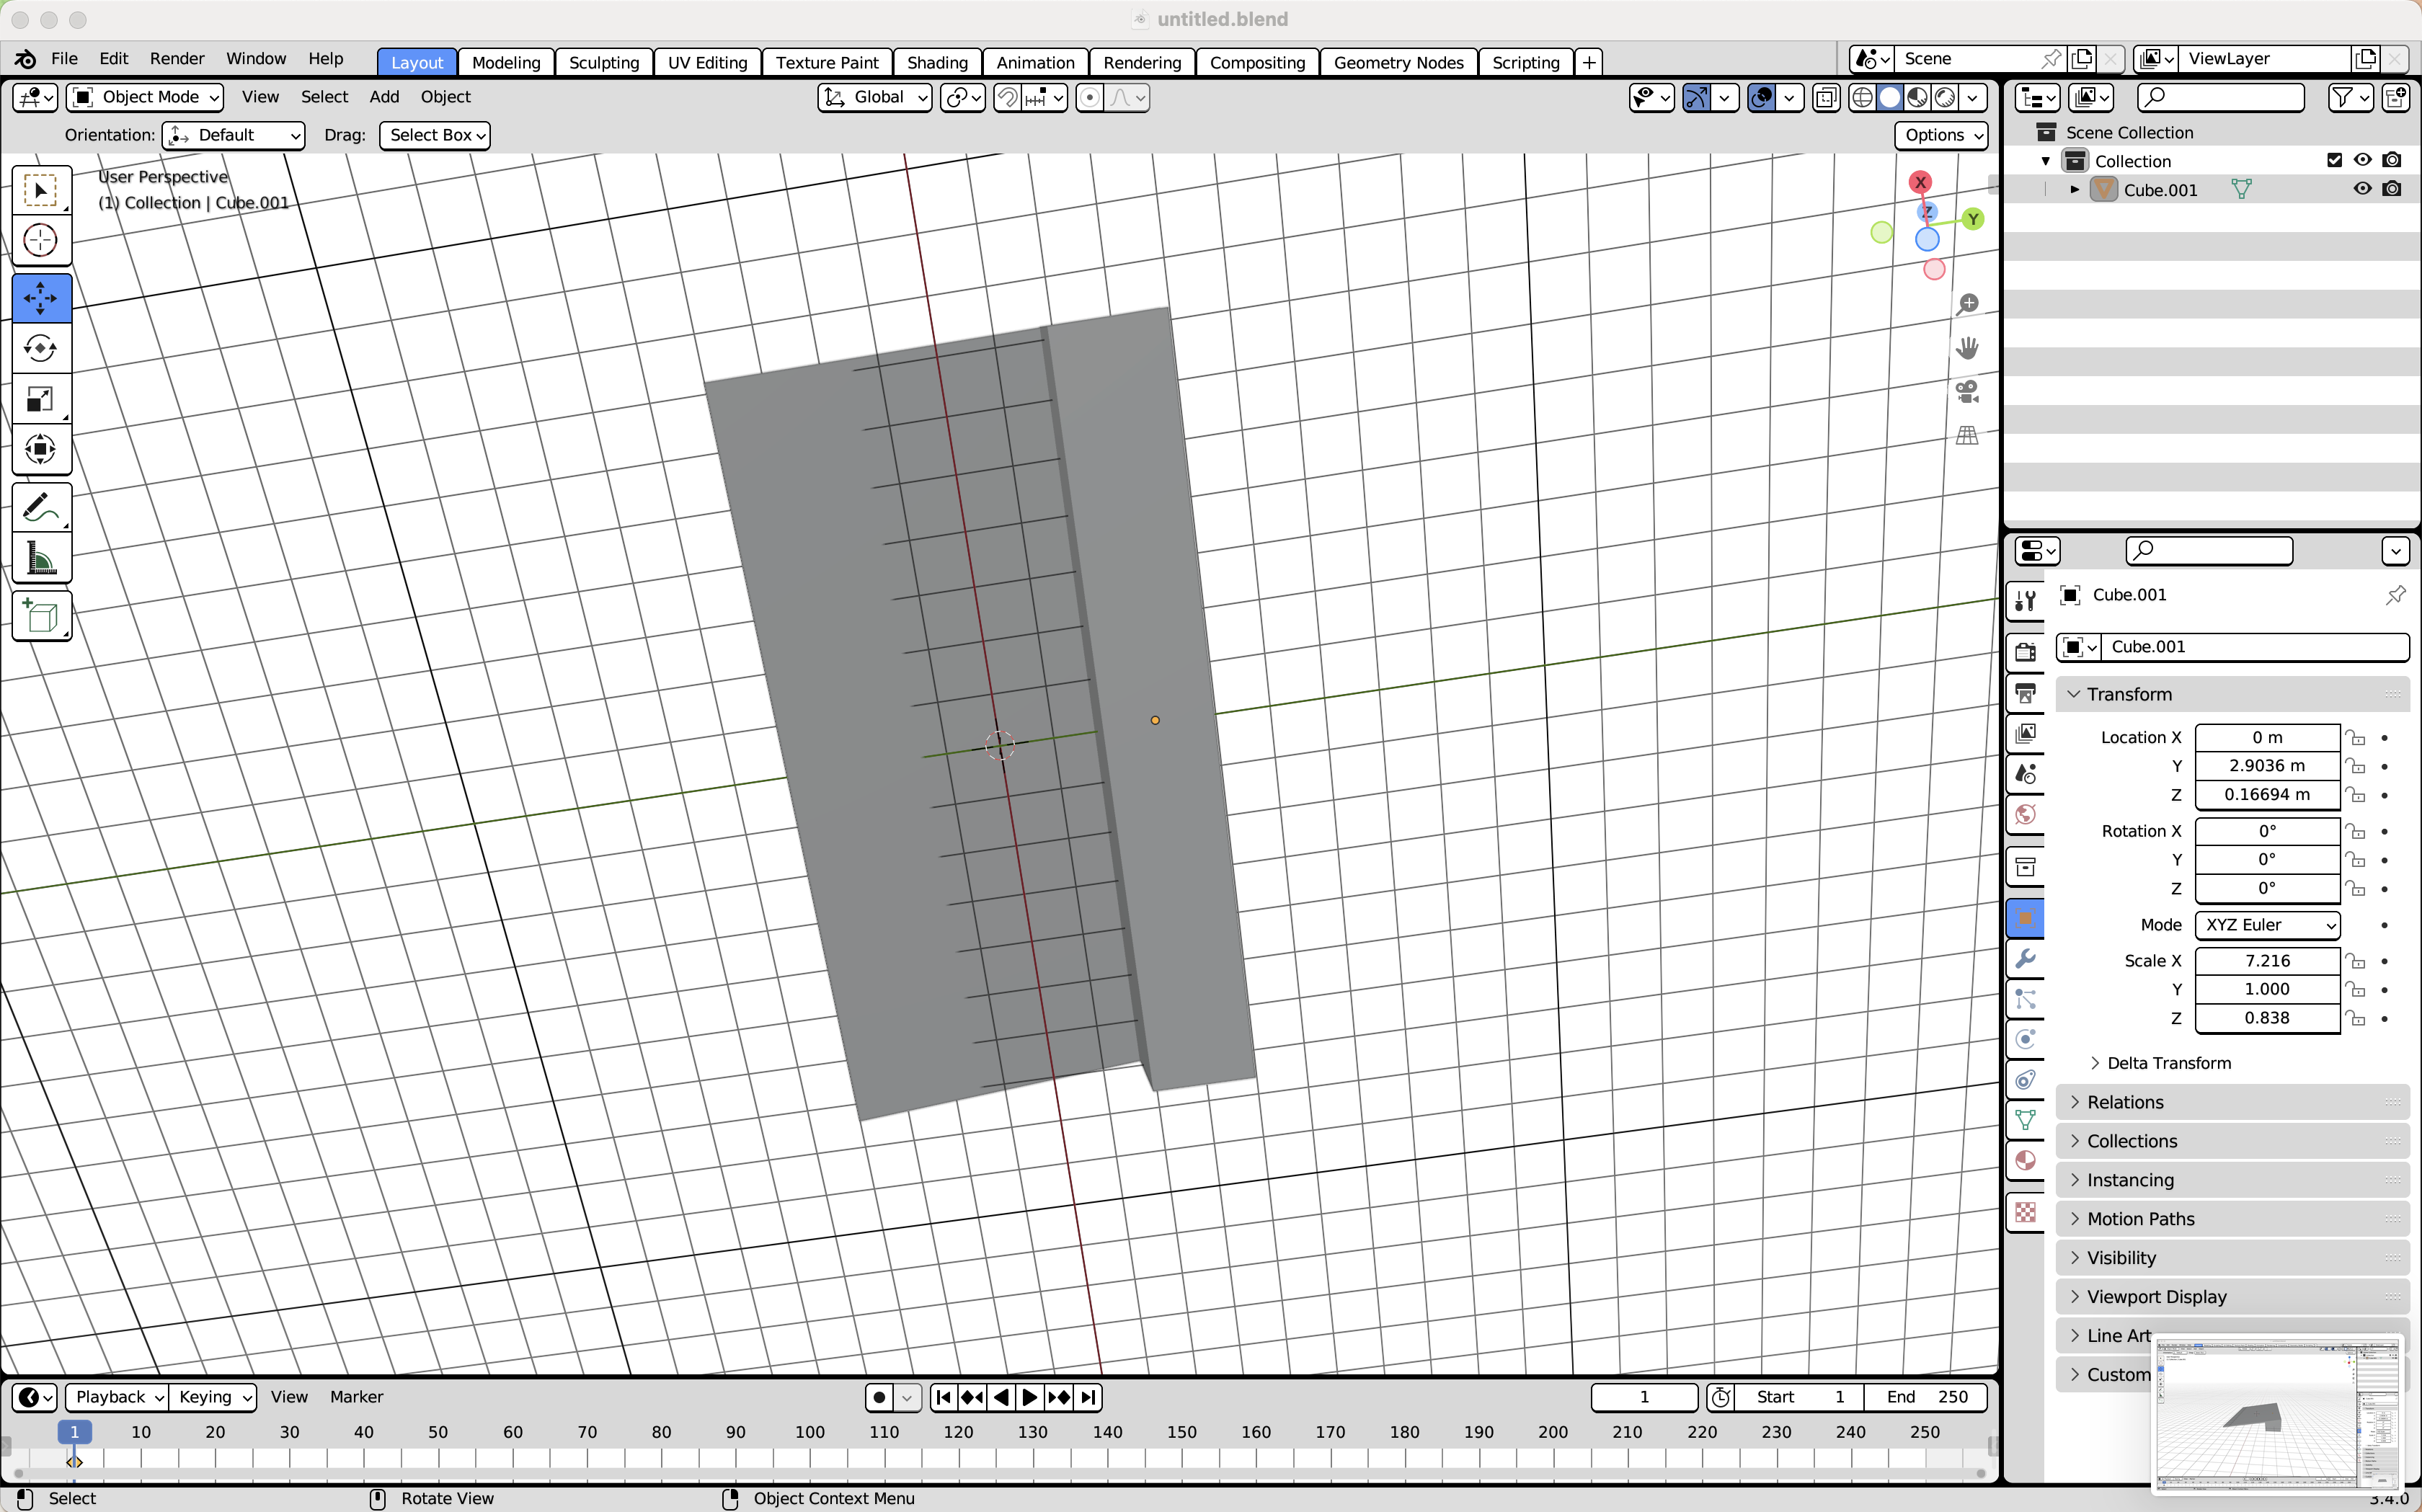Open the XYZ Euler rotation mode dropdown
This screenshot has width=2422, height=1512.
pyautogui.click(x=2267, y=925)
